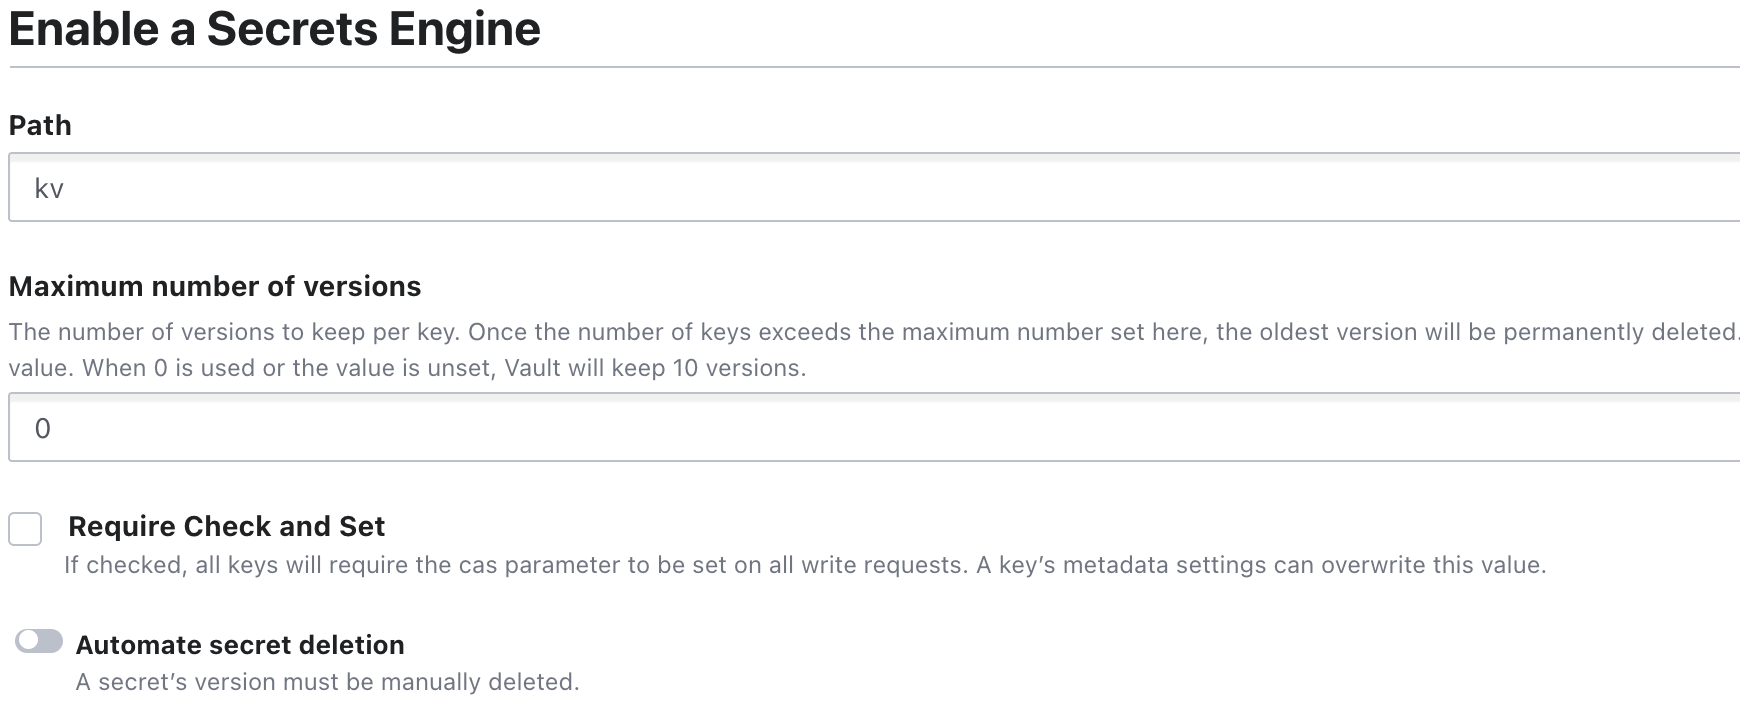Screen dimensions: 1740x722
Task: Click the cas parameter help text
Action: tap(800, 565)
